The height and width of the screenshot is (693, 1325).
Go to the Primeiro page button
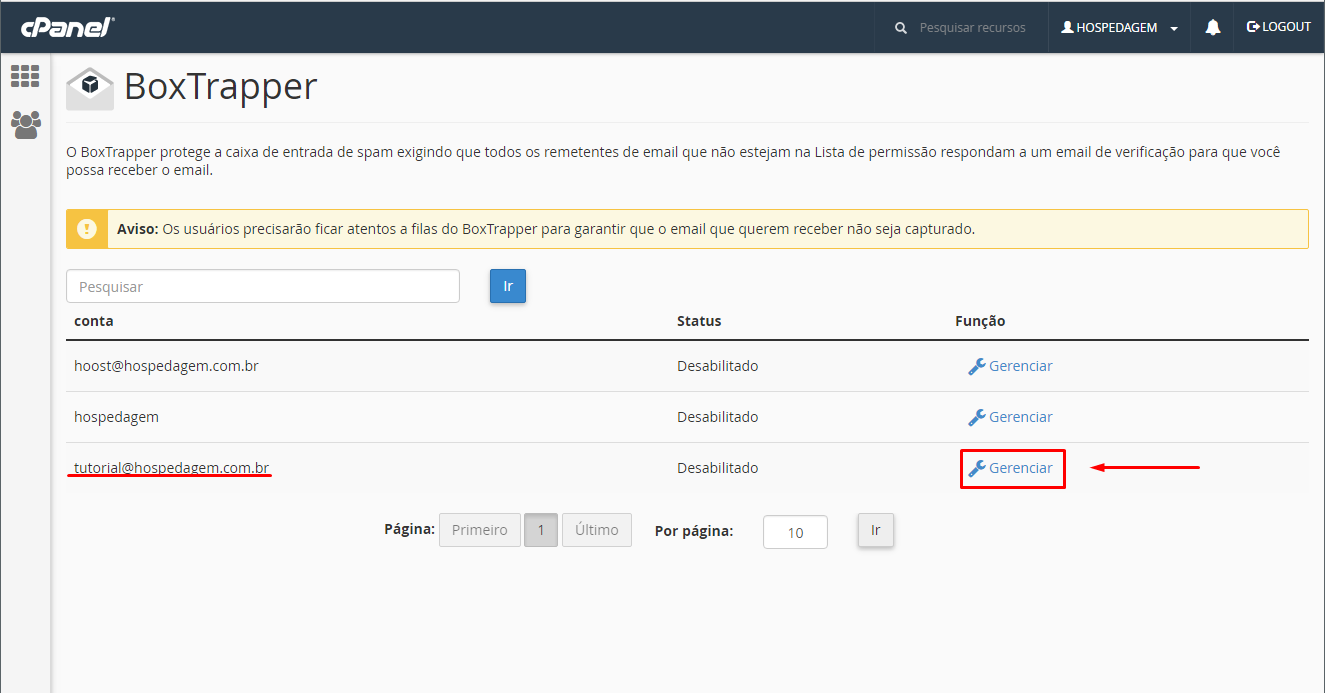(480, 530)
